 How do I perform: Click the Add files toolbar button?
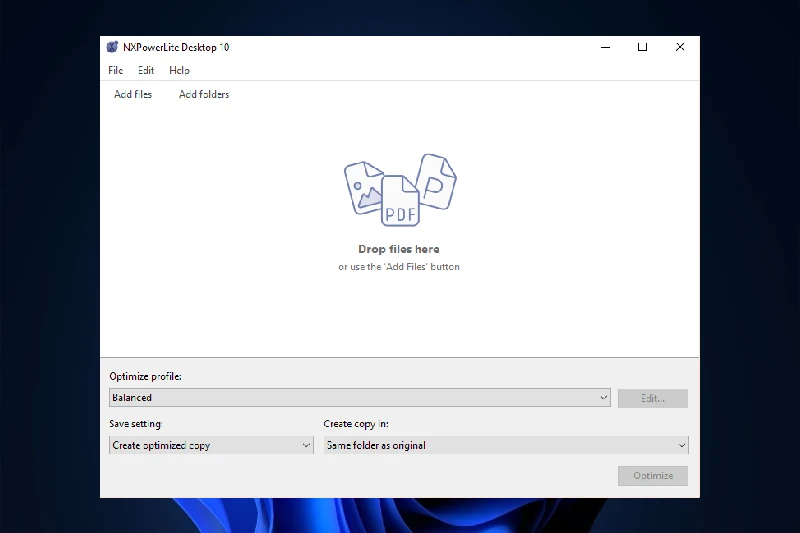pyautogui.click(x=133, y=94)
